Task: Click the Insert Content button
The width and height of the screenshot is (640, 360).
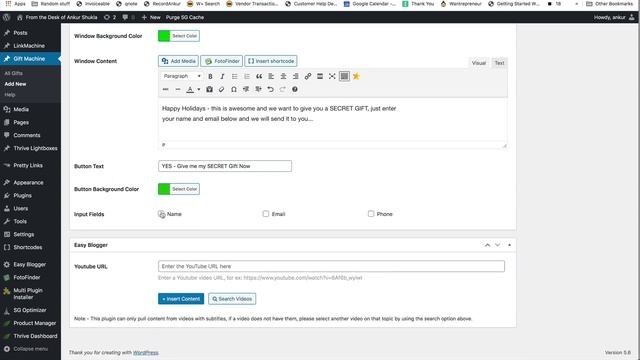Action: (181, 299)
